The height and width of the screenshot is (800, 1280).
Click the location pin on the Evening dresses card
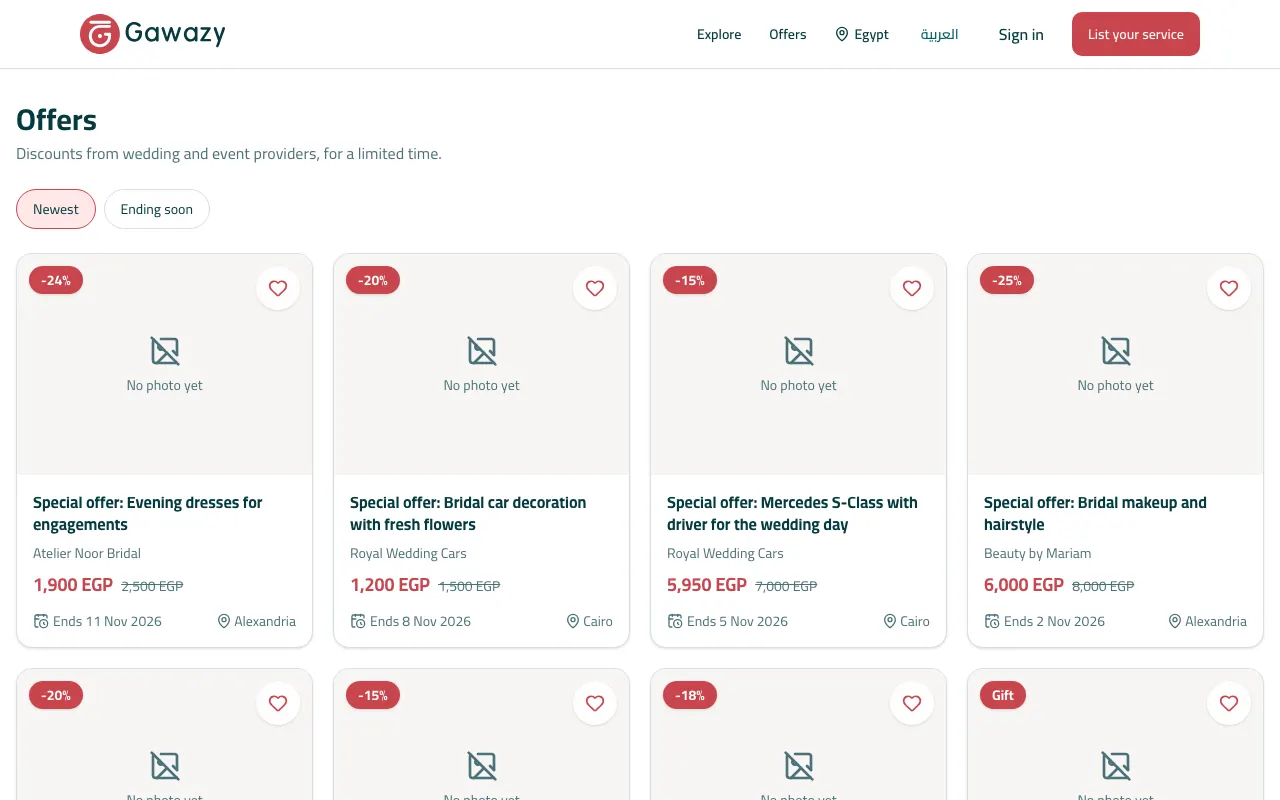(224, 621)
